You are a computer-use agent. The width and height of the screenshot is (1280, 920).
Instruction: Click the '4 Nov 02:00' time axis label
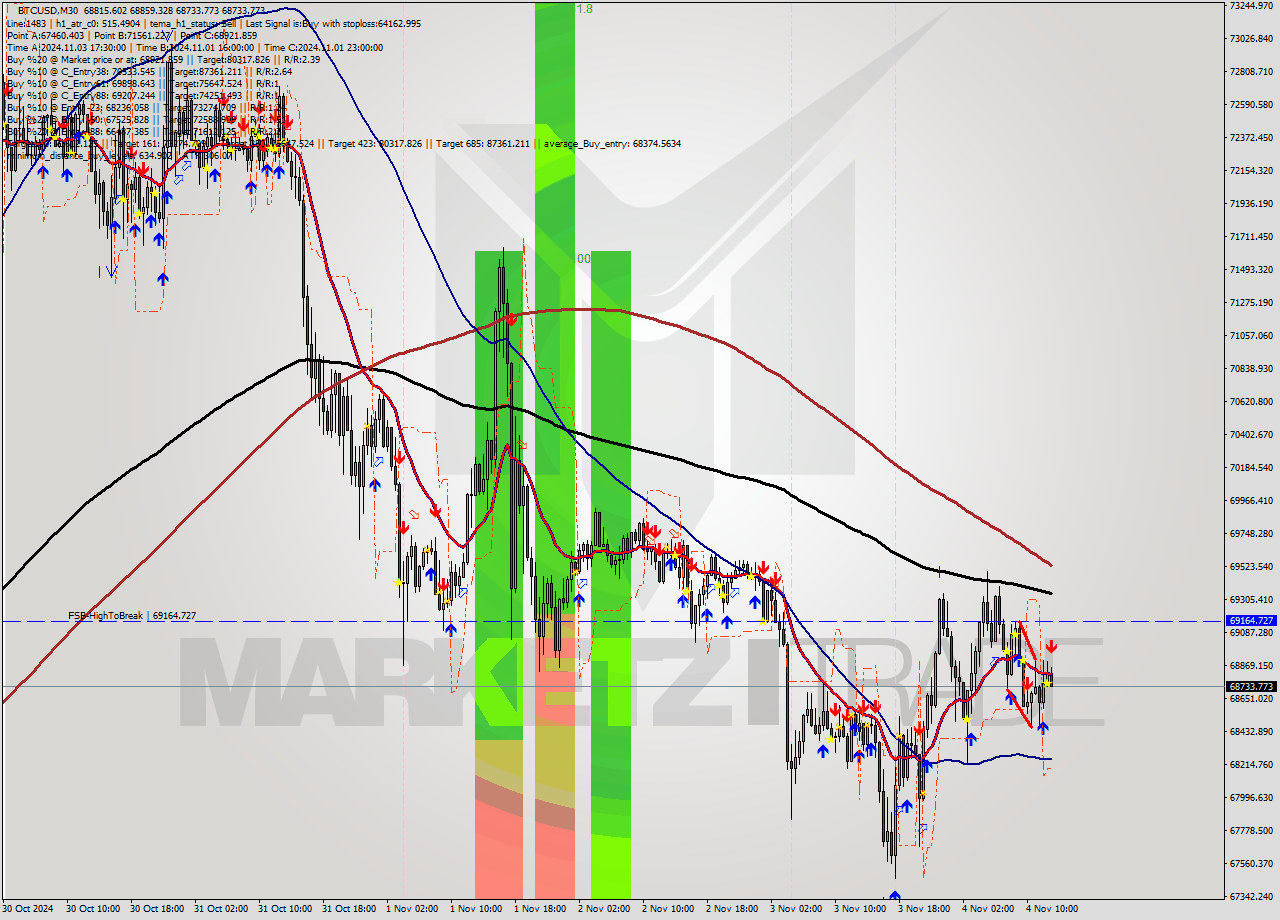point(988,909)
